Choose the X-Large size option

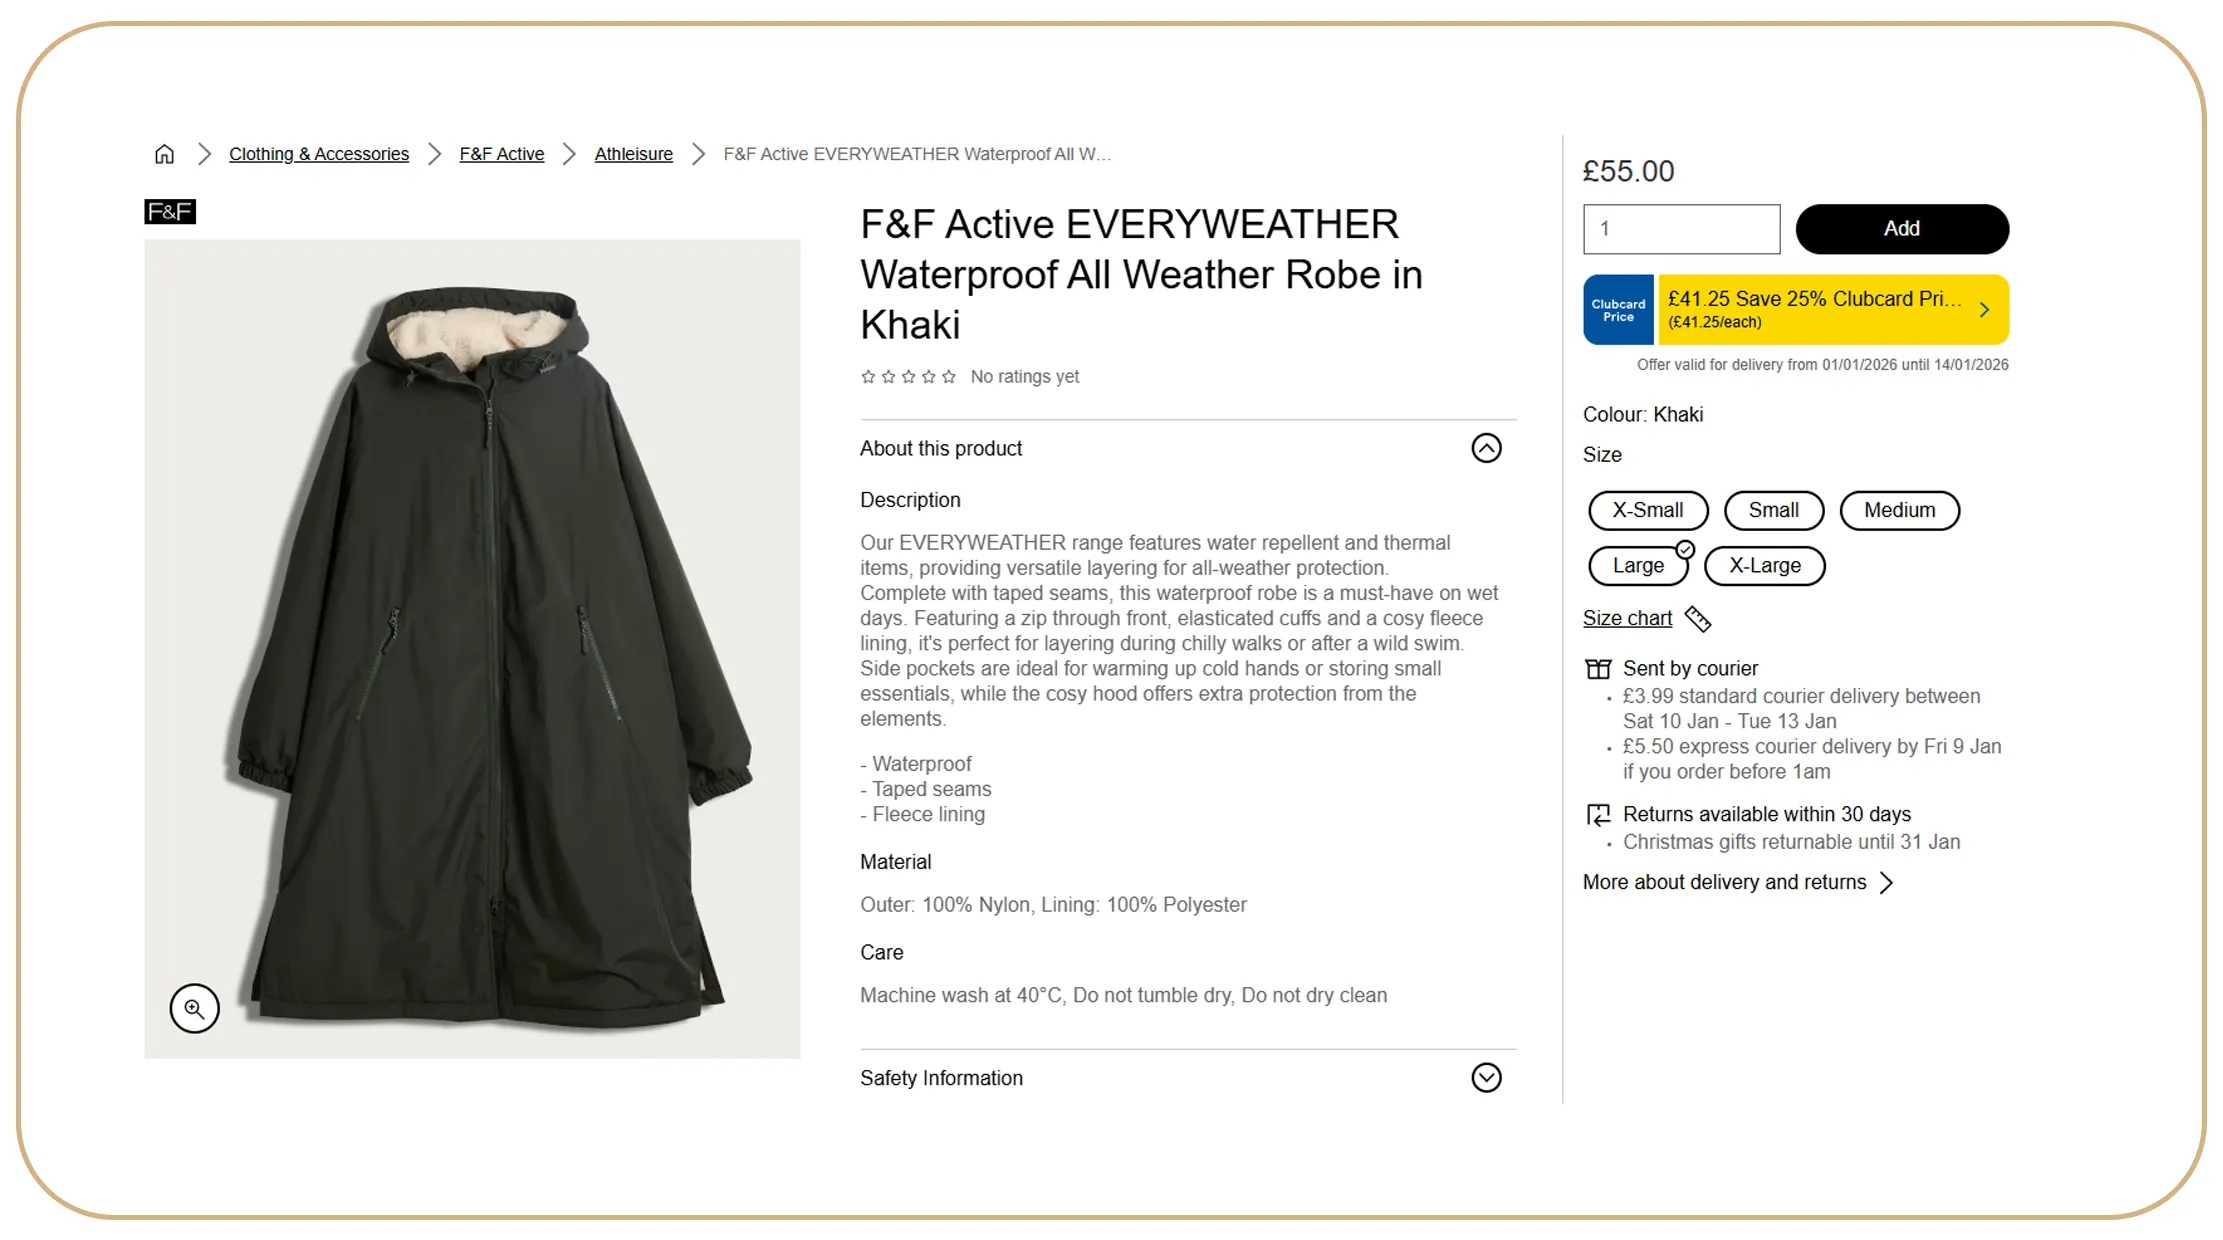pyautogui.click(x=1764, y=566)
